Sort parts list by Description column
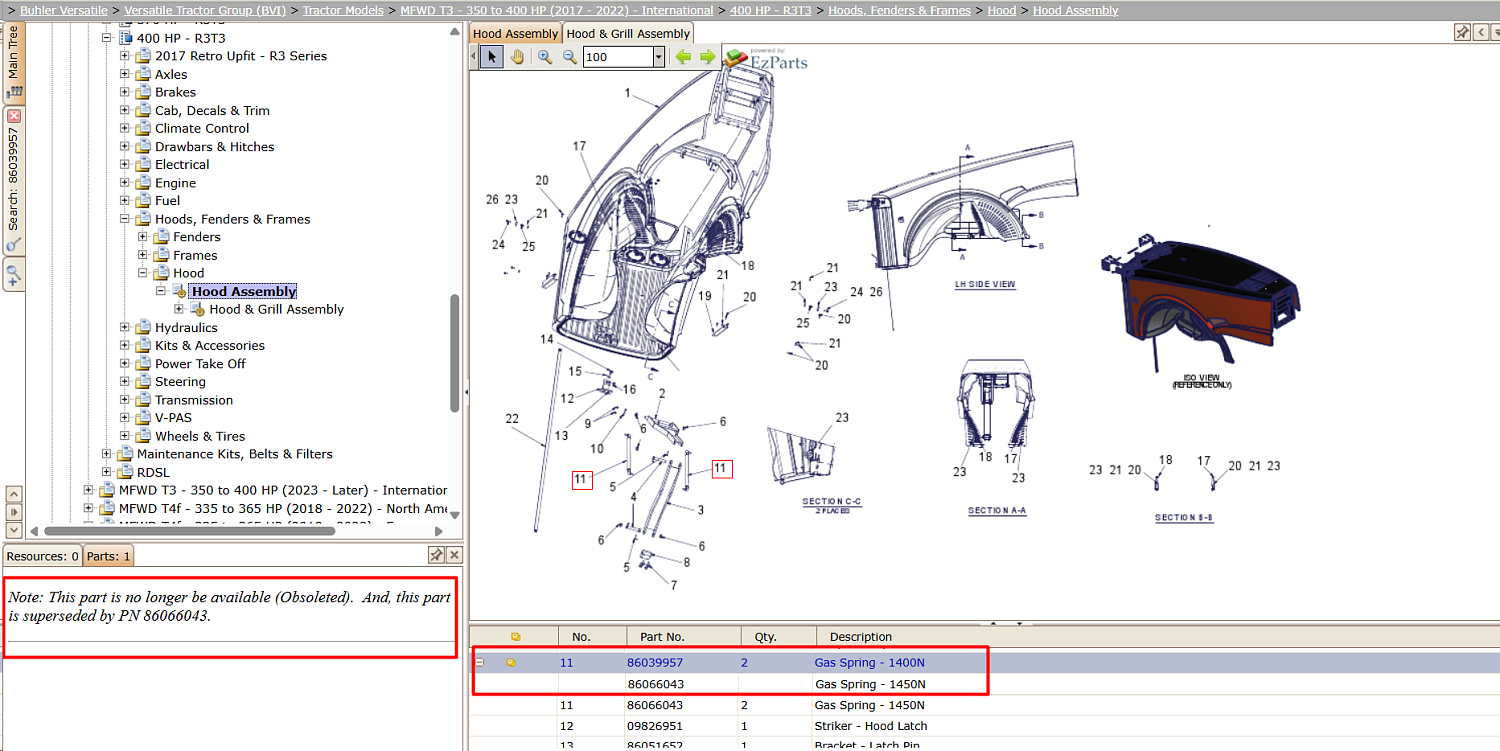Viewport: 1500px width, 751px height. [x=1158, y=636]
